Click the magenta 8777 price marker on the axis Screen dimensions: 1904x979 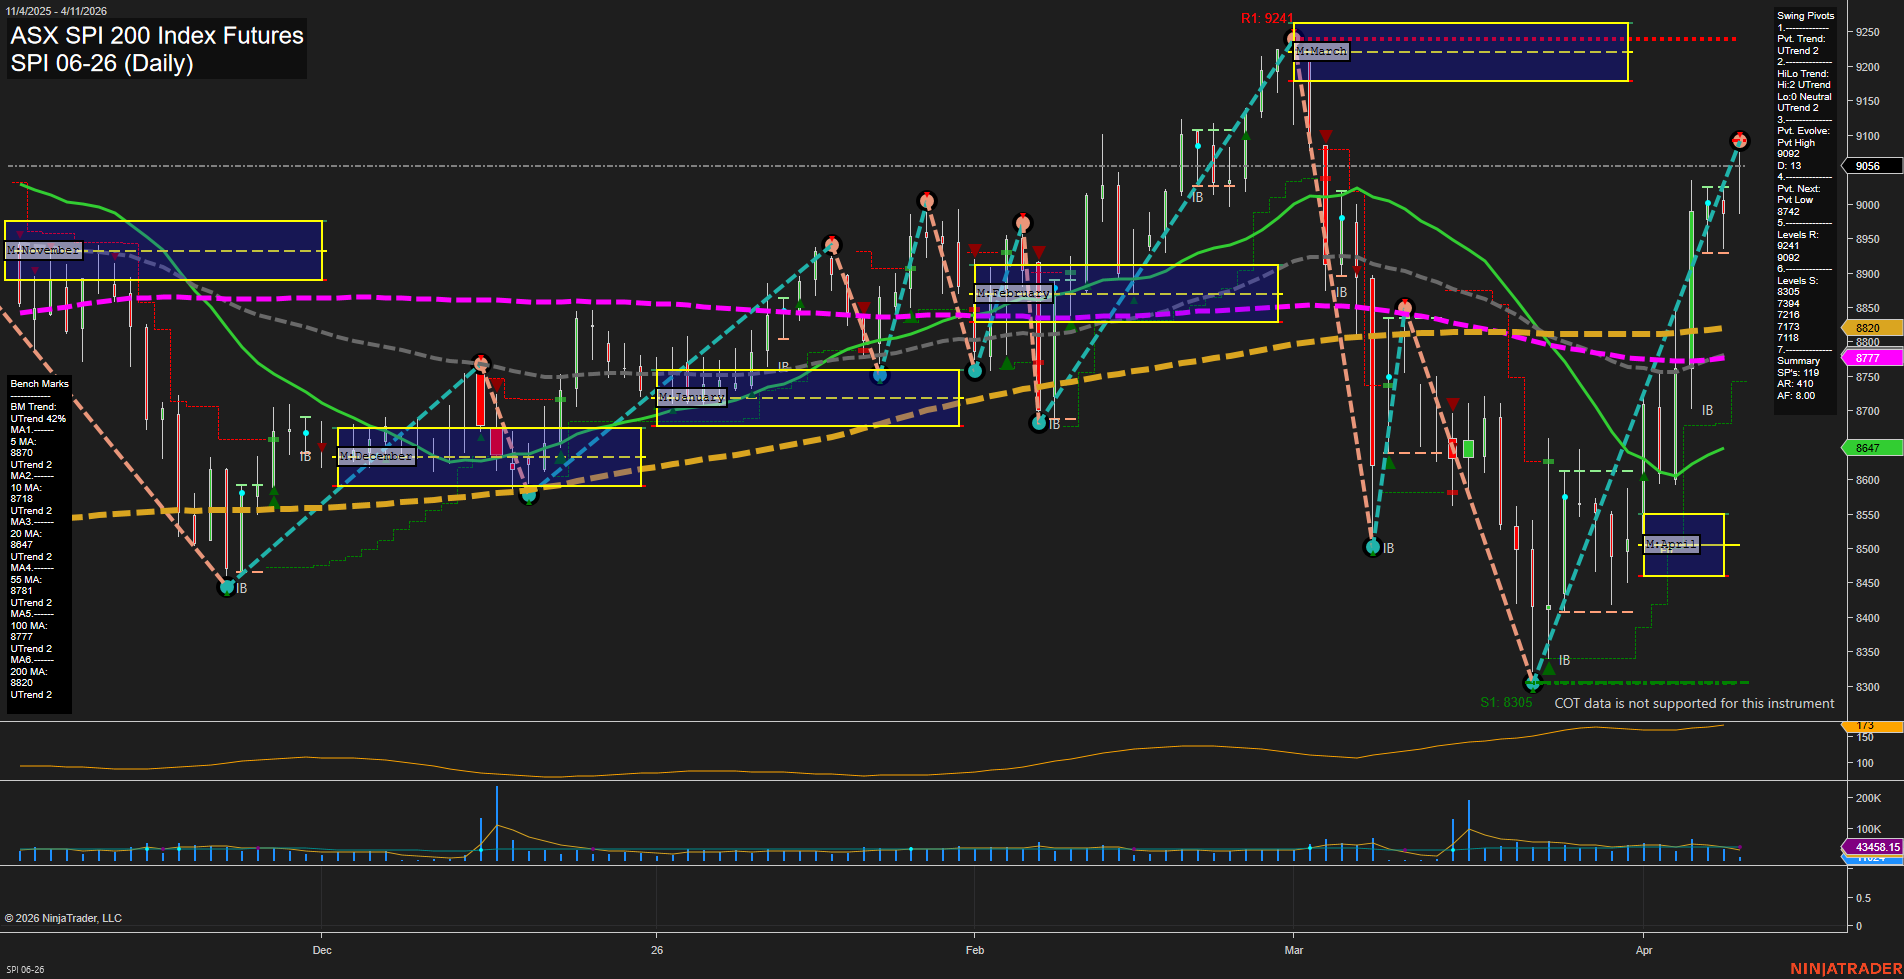tap(1866, 357)
